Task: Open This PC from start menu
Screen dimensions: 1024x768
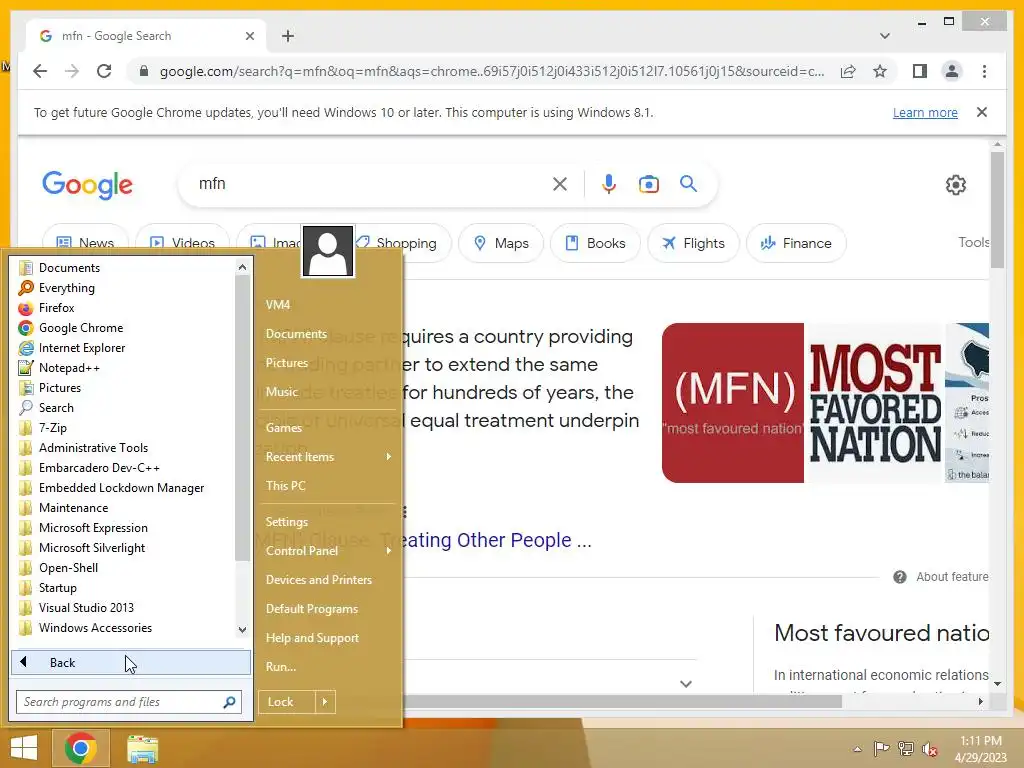Action: 285,486
